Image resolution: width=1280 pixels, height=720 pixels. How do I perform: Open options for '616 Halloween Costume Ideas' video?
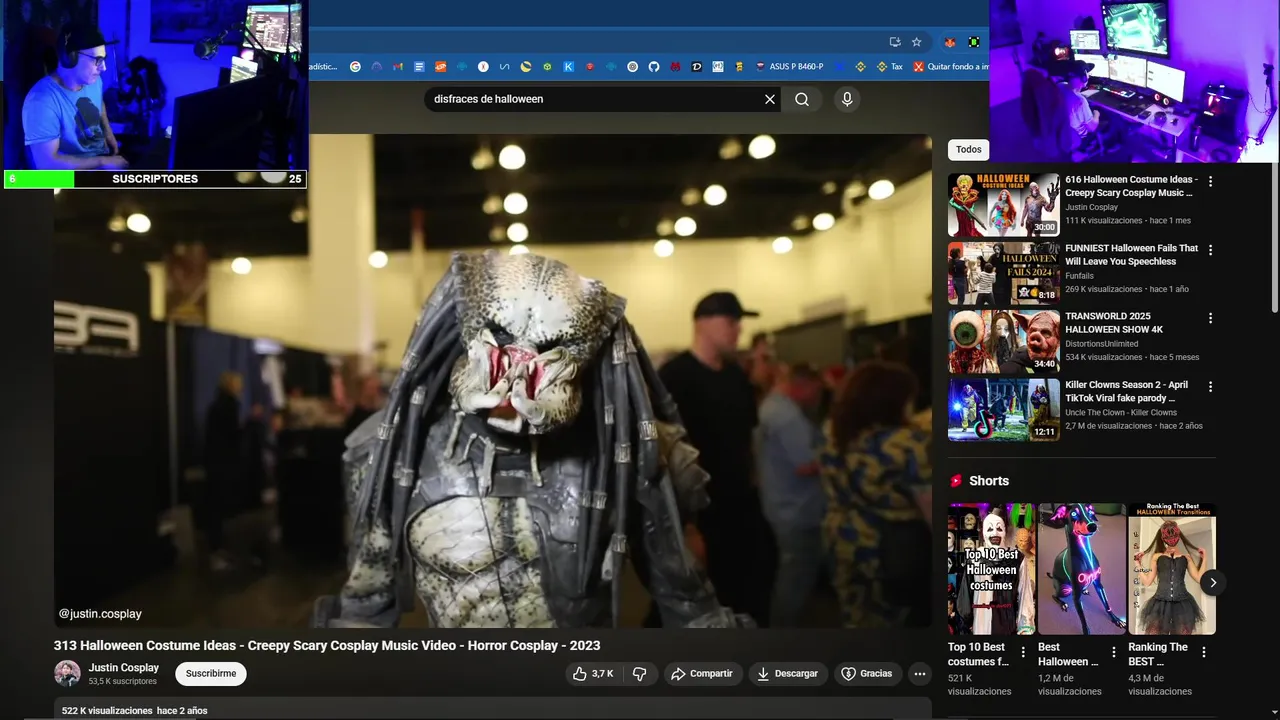1210,182
